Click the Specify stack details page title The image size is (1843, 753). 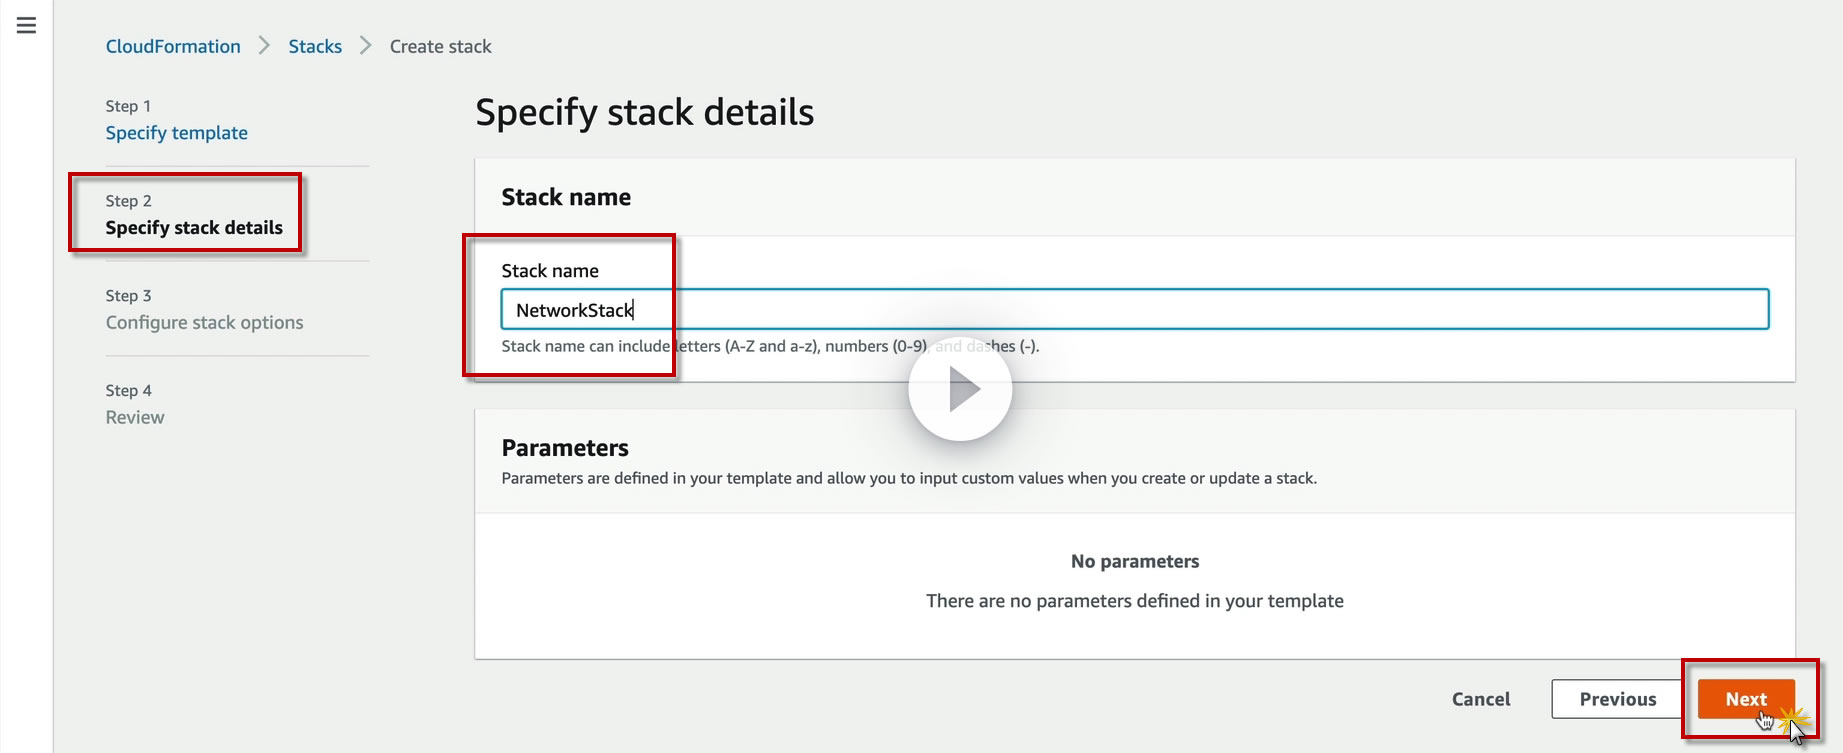pos(644,112)
